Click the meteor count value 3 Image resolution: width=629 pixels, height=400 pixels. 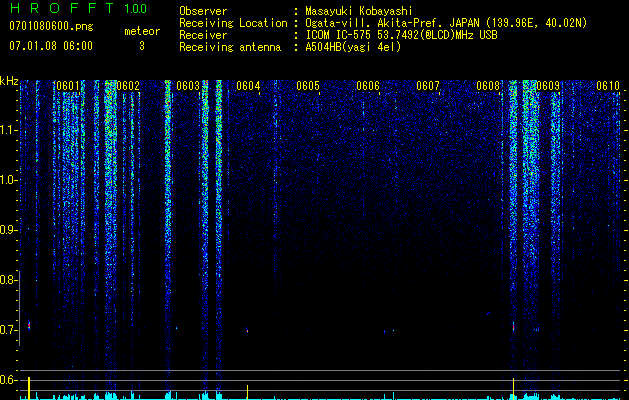pyautogui.click(x=142, y=46)
